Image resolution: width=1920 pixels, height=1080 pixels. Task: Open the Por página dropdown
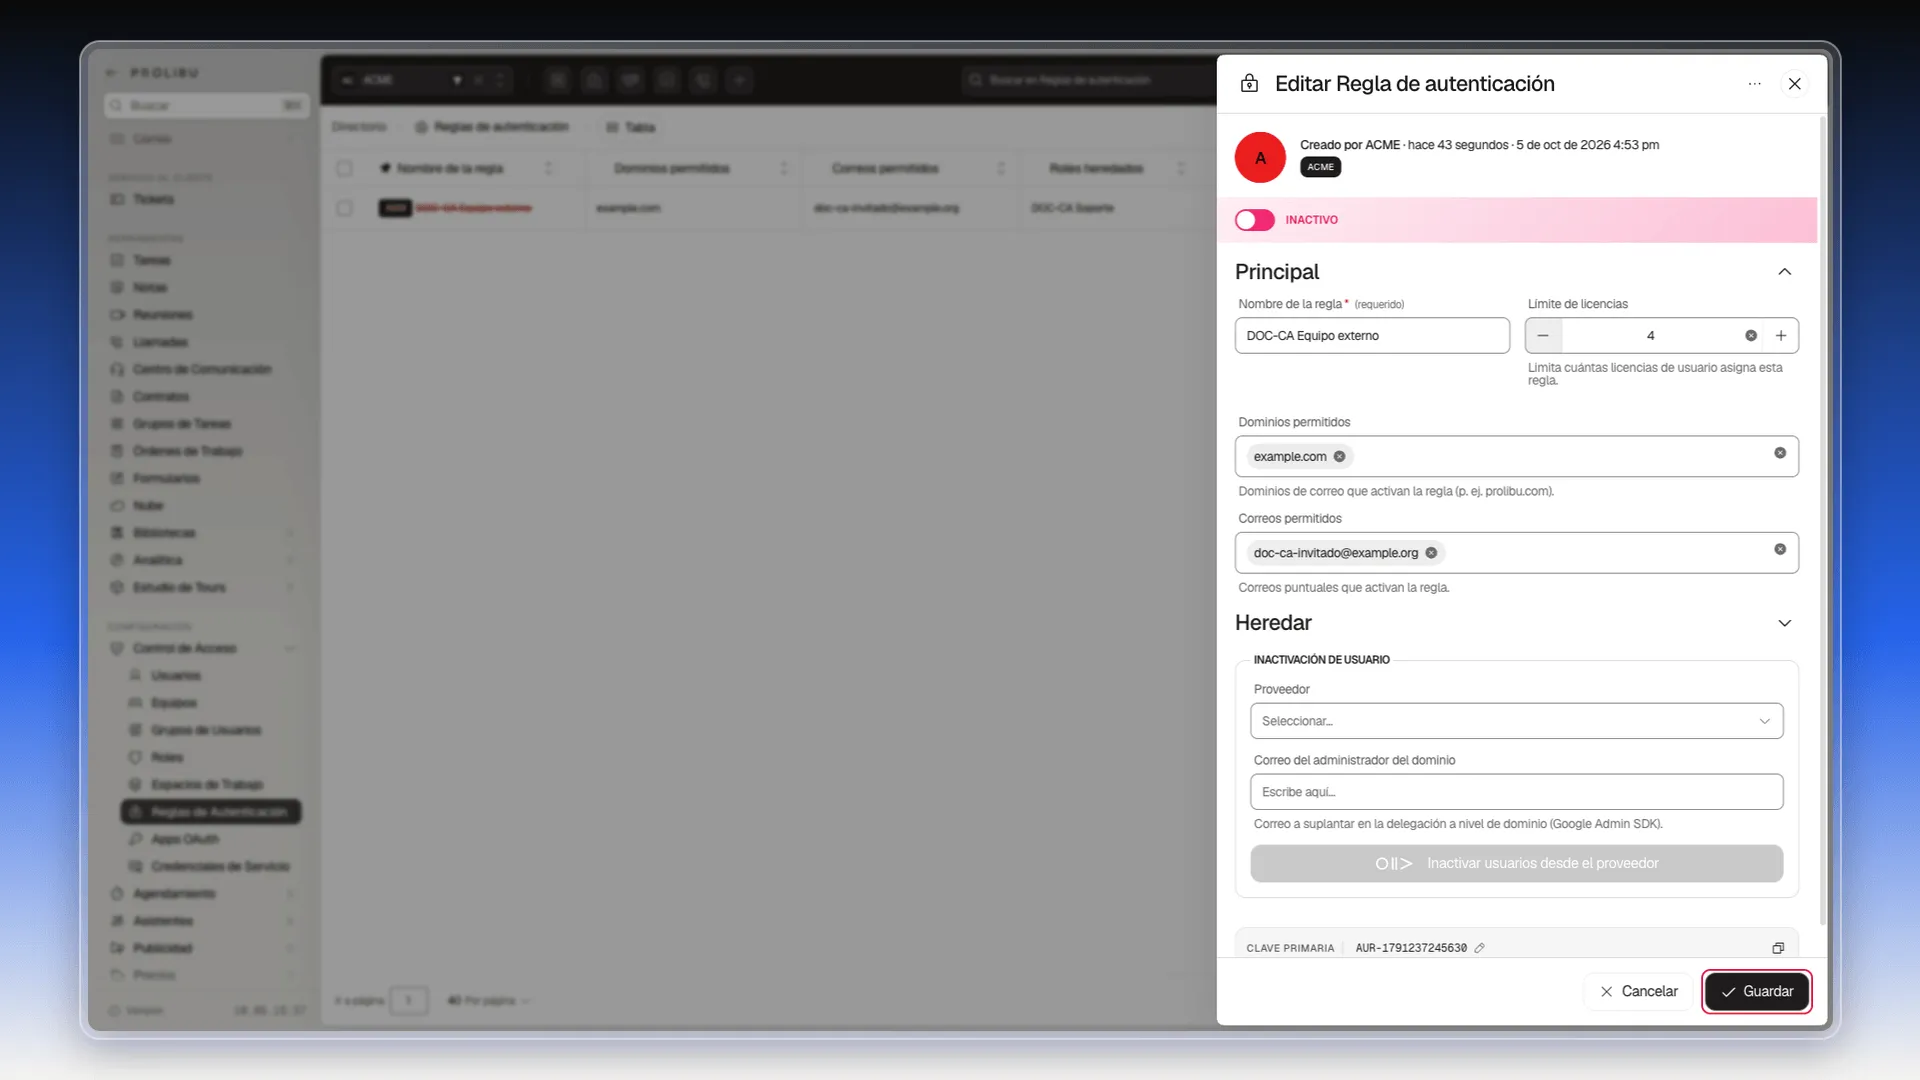(x=488, y=1000)
